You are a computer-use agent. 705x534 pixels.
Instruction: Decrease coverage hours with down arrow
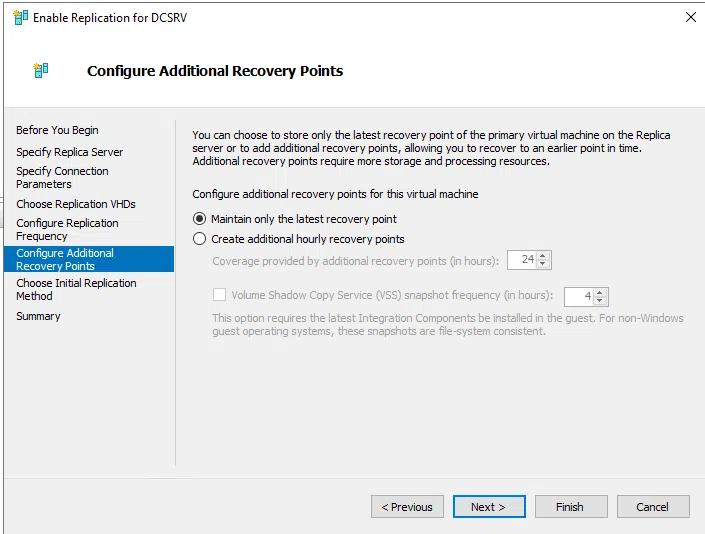tap(543, 265)
